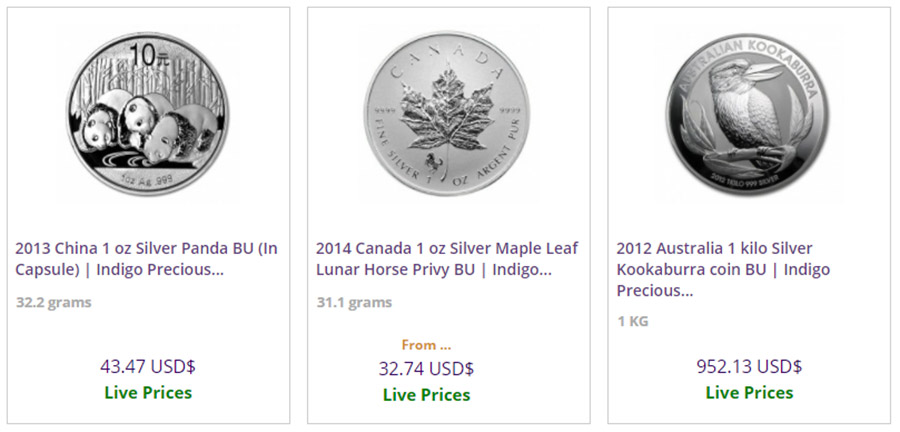The height and width of the screenshot is (432, 900).
Task: Open the 2014 Canada Silver Maple Leaf link
Action: tap(447, 259)
